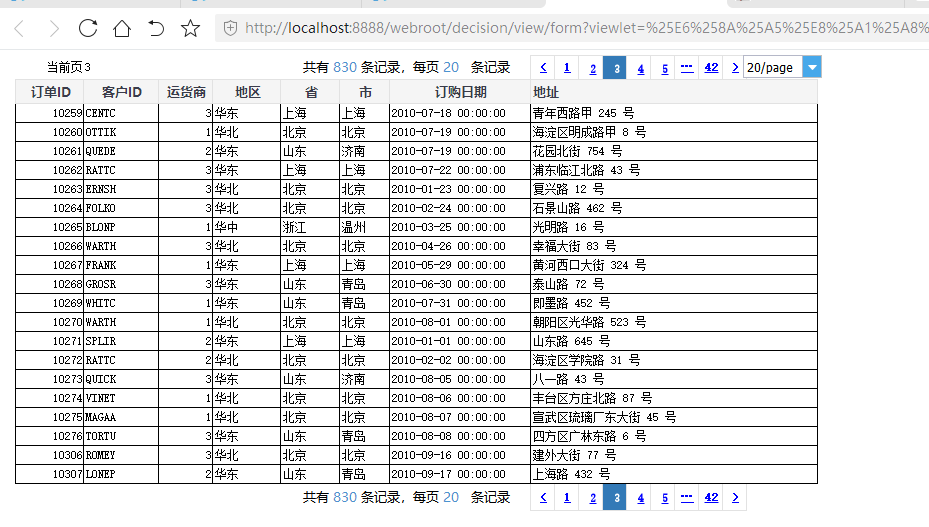
Task: Click the undo restore arrow icon
Action: [156, 28]
